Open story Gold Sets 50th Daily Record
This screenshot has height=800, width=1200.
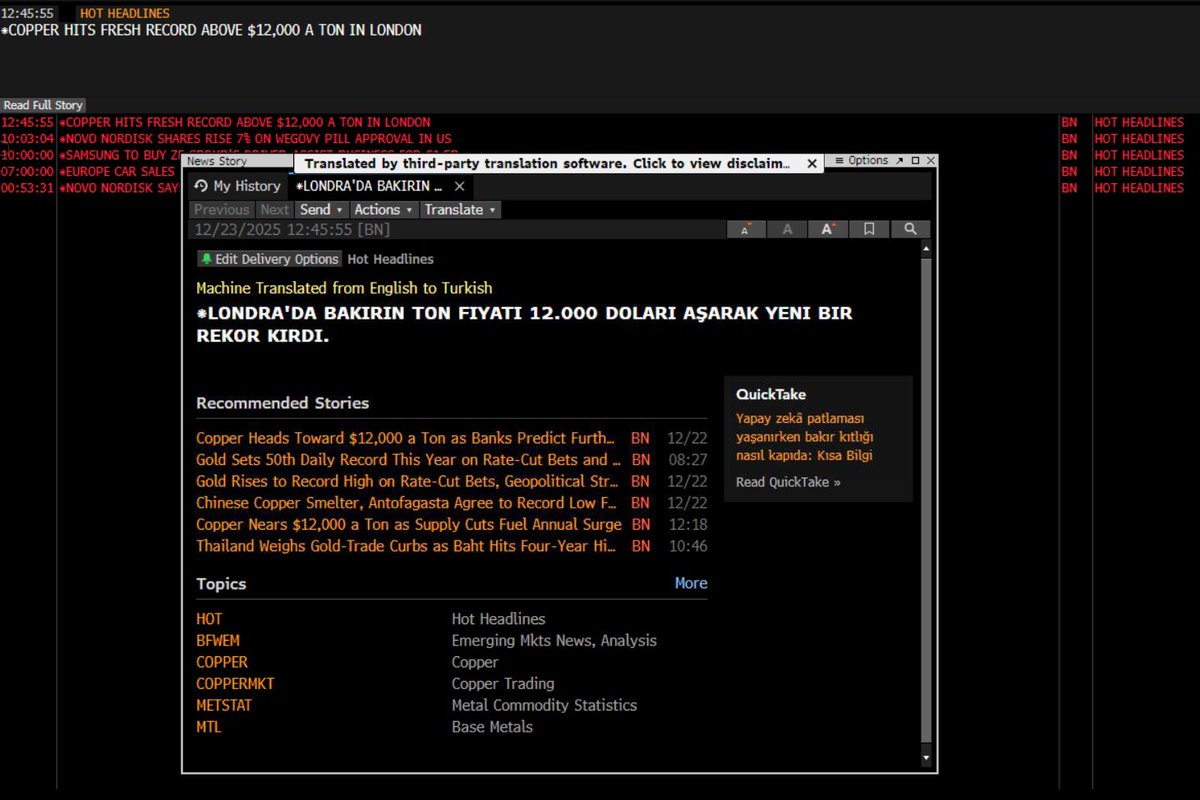coord(409,460)
